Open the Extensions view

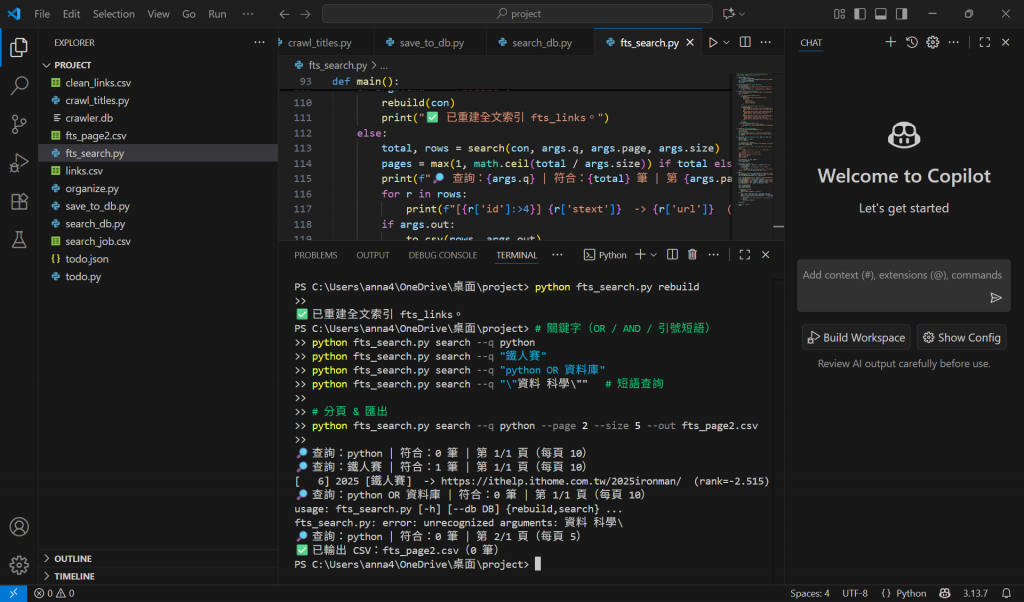point(18,201)
